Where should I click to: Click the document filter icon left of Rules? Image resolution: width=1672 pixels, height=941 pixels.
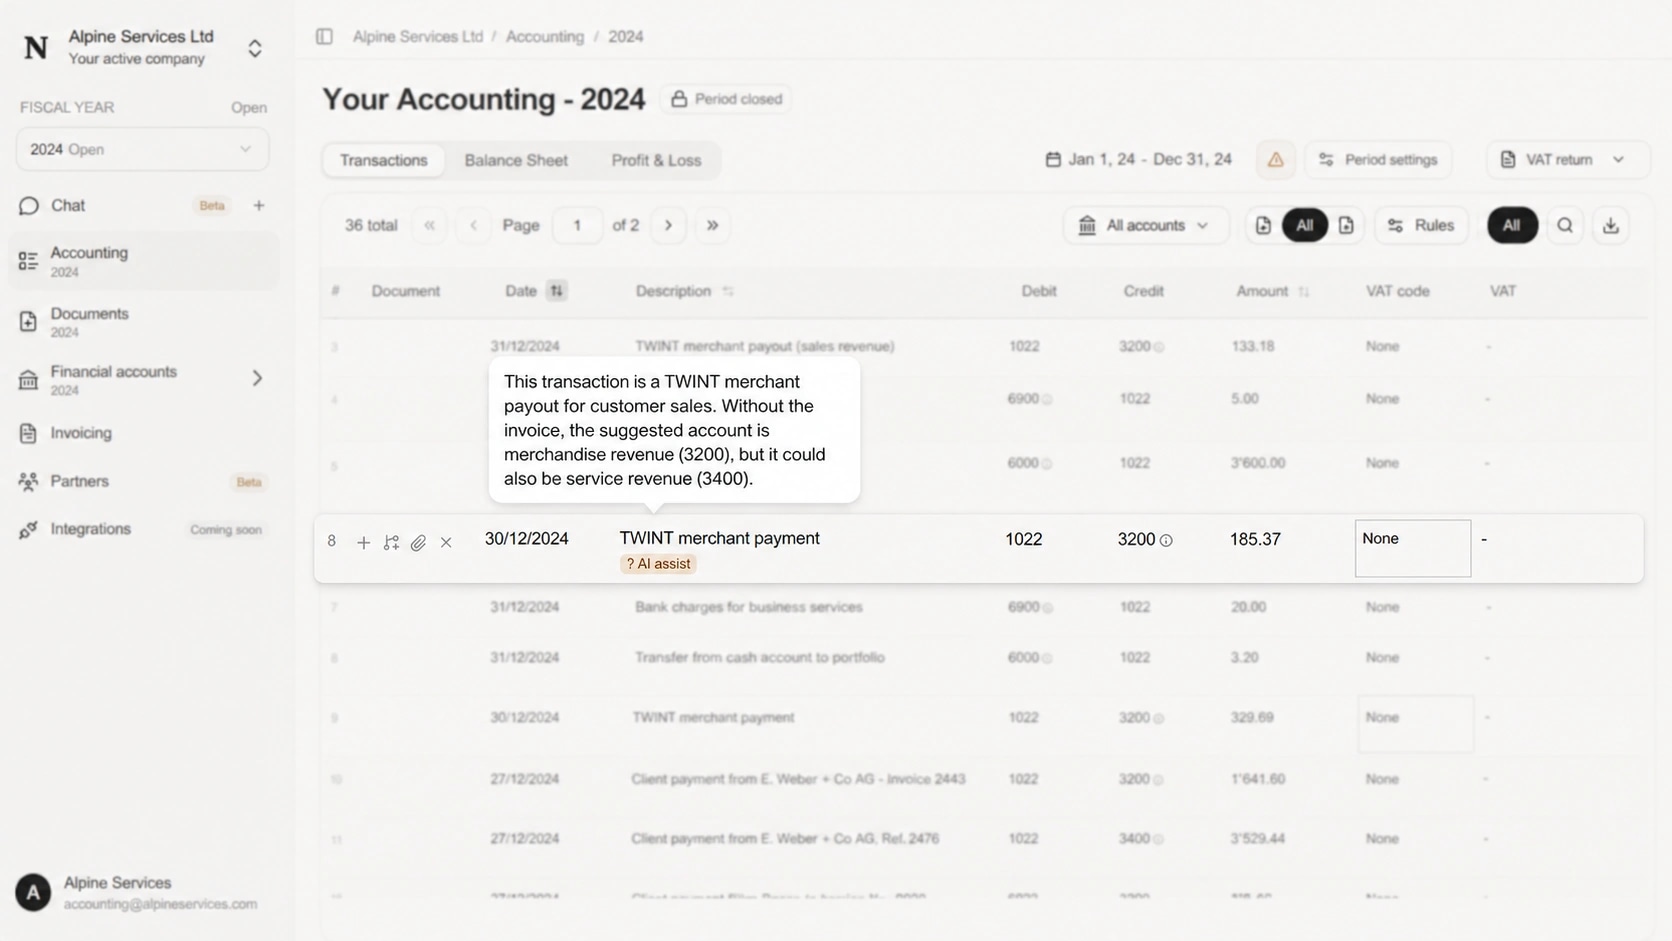click(1346, 226)
